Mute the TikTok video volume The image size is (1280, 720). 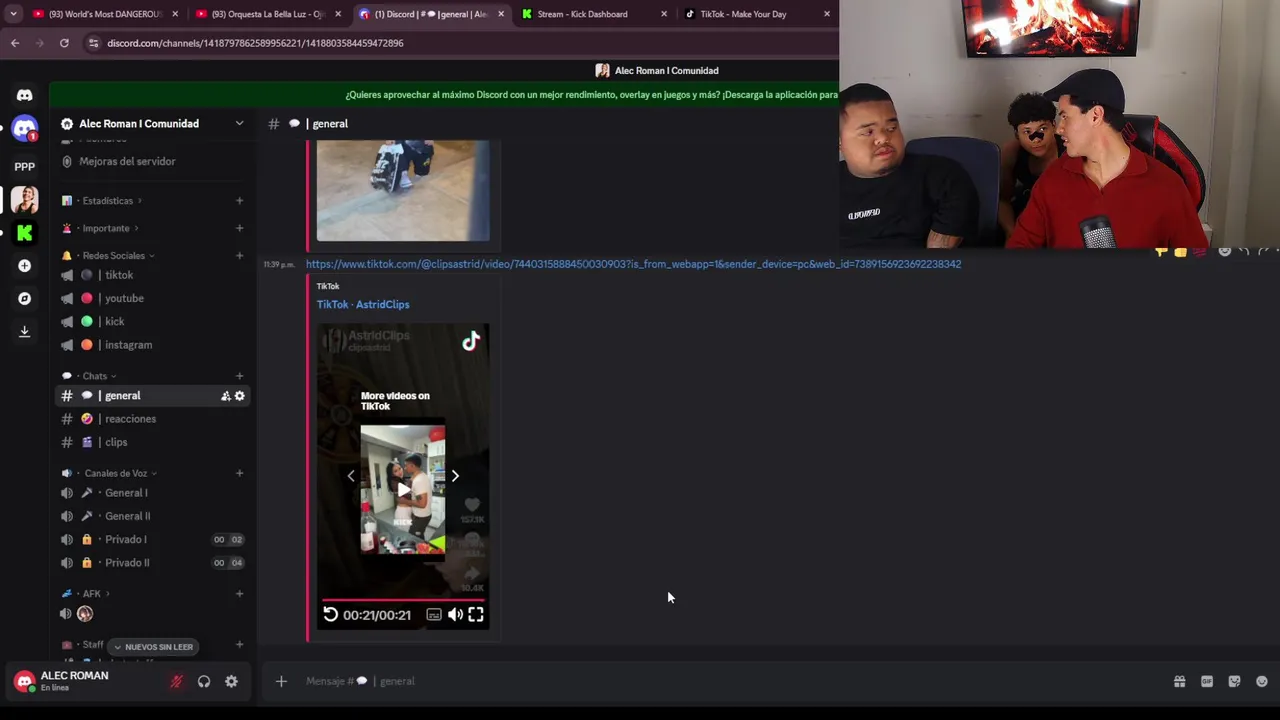(455, 614)
